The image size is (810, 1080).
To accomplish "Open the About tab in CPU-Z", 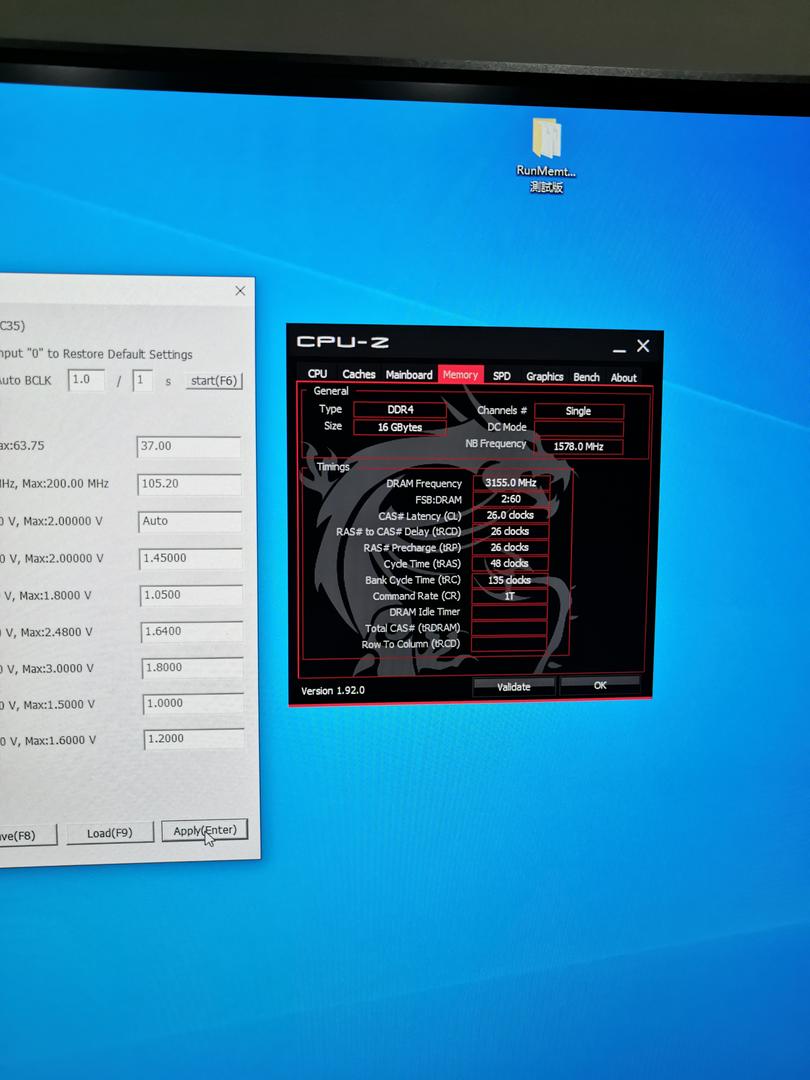I will click(623, 377).
